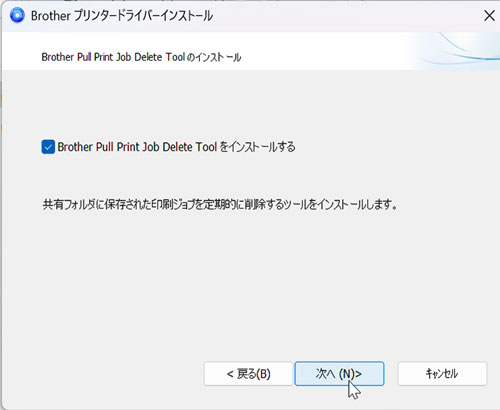Click the Brother Pull Print Job Delete Tool heading
500x410 pixels.
click(141, 57)
